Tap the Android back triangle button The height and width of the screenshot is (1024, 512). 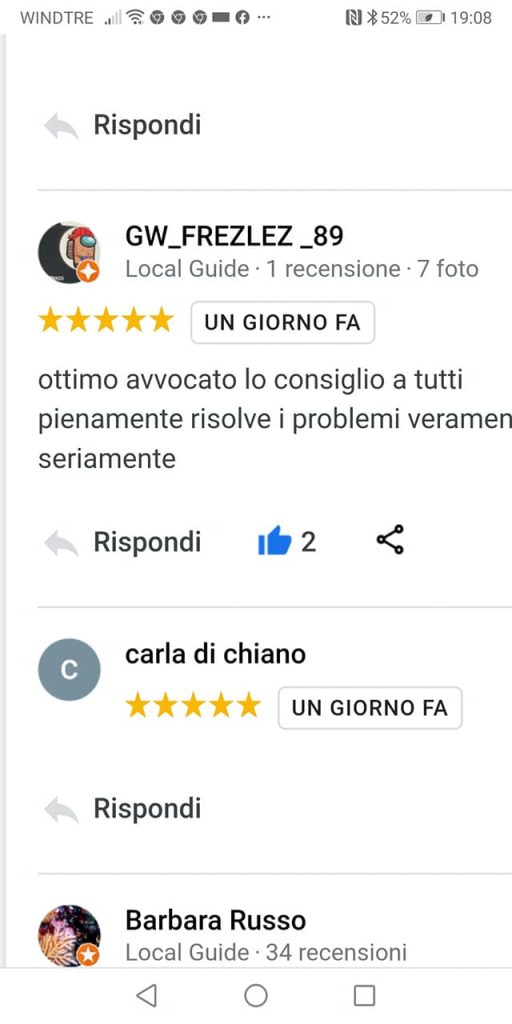pos(147,995)
